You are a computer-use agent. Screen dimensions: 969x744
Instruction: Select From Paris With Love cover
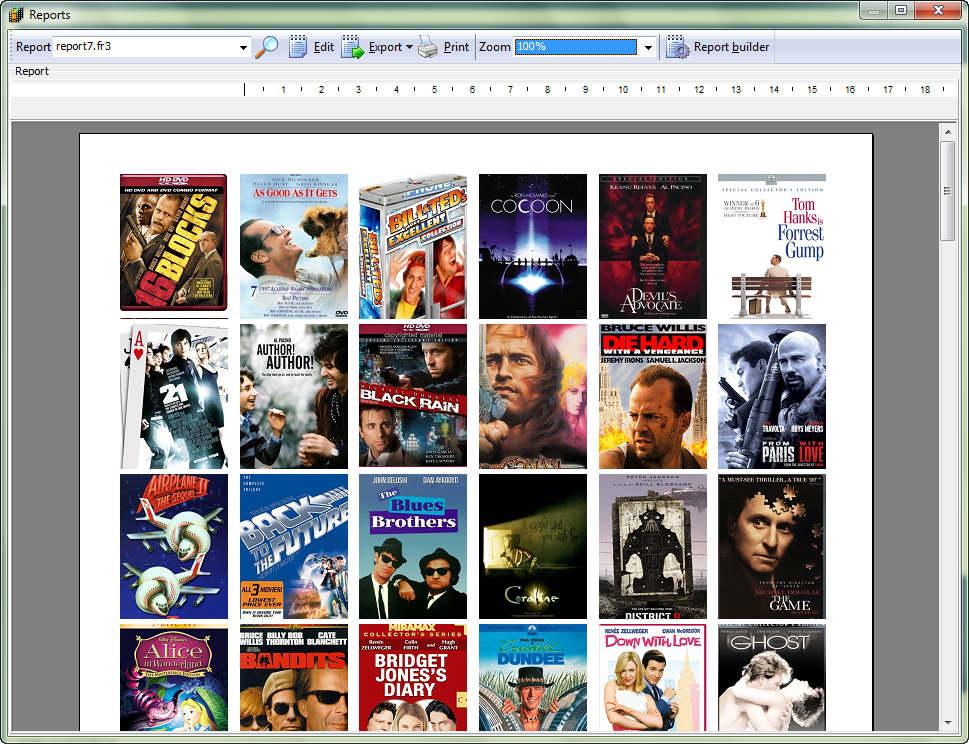point(772,396)
